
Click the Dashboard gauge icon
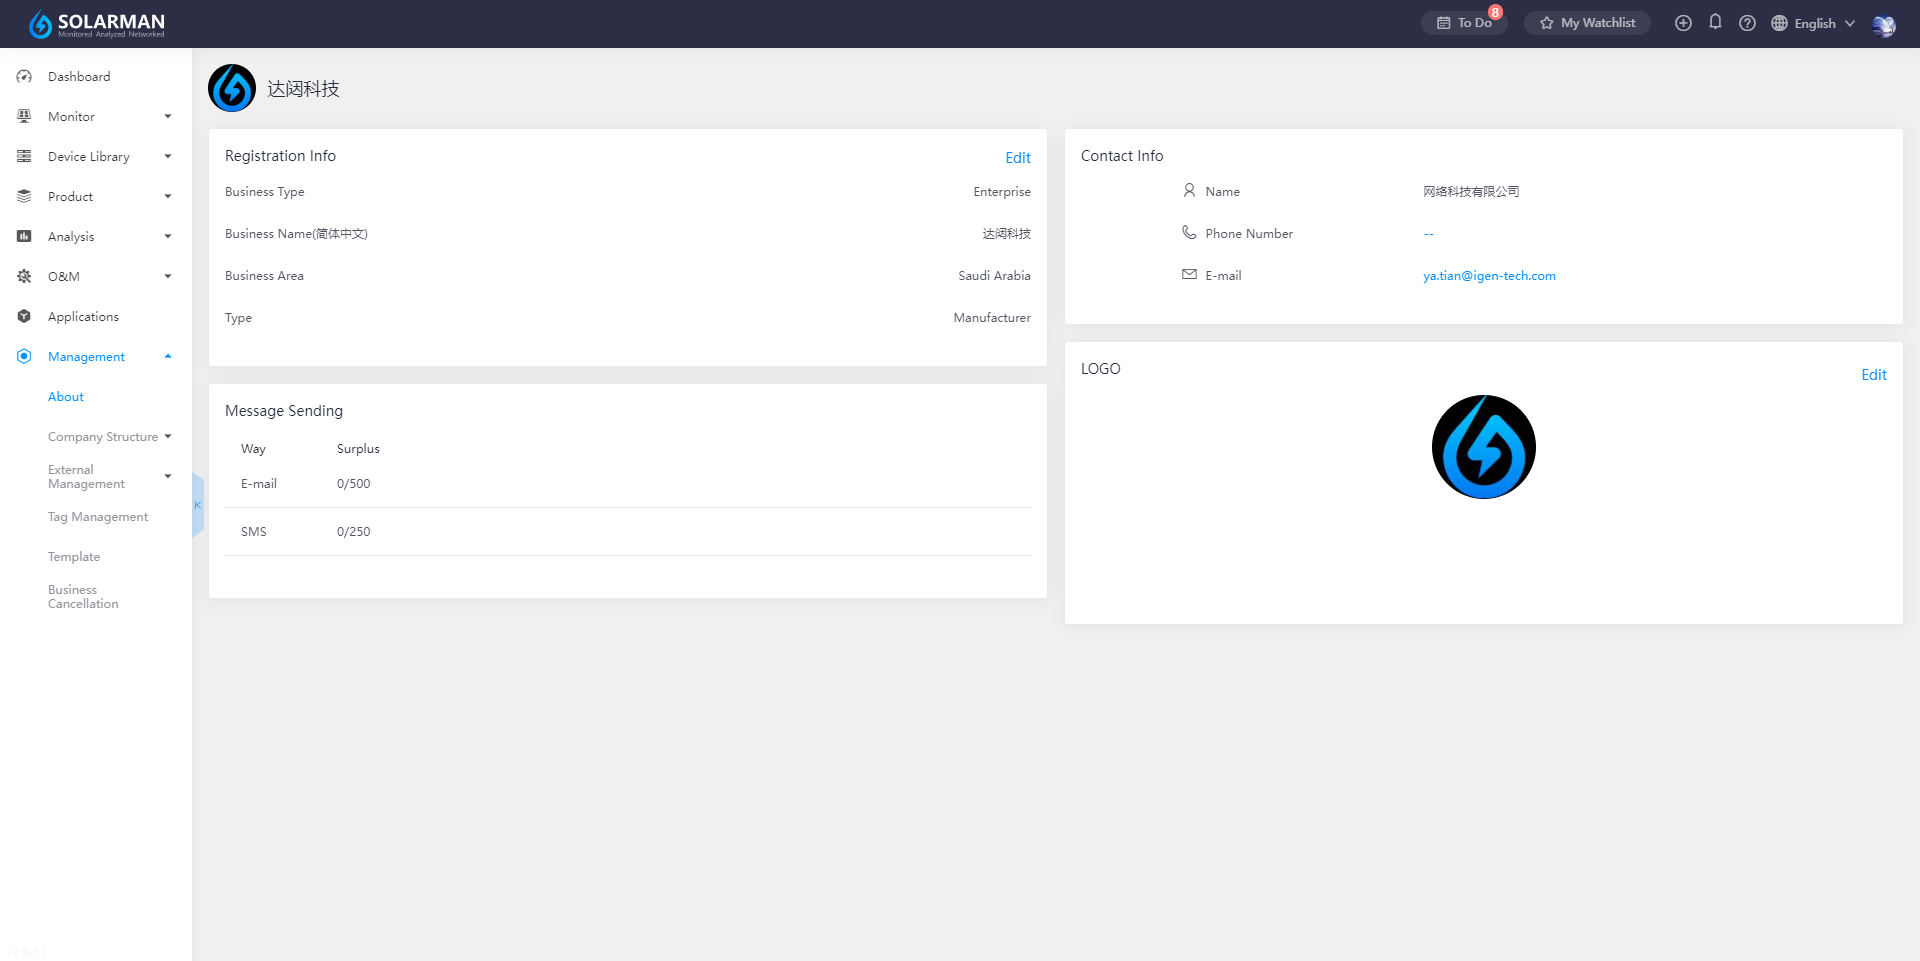click(24, 77)
